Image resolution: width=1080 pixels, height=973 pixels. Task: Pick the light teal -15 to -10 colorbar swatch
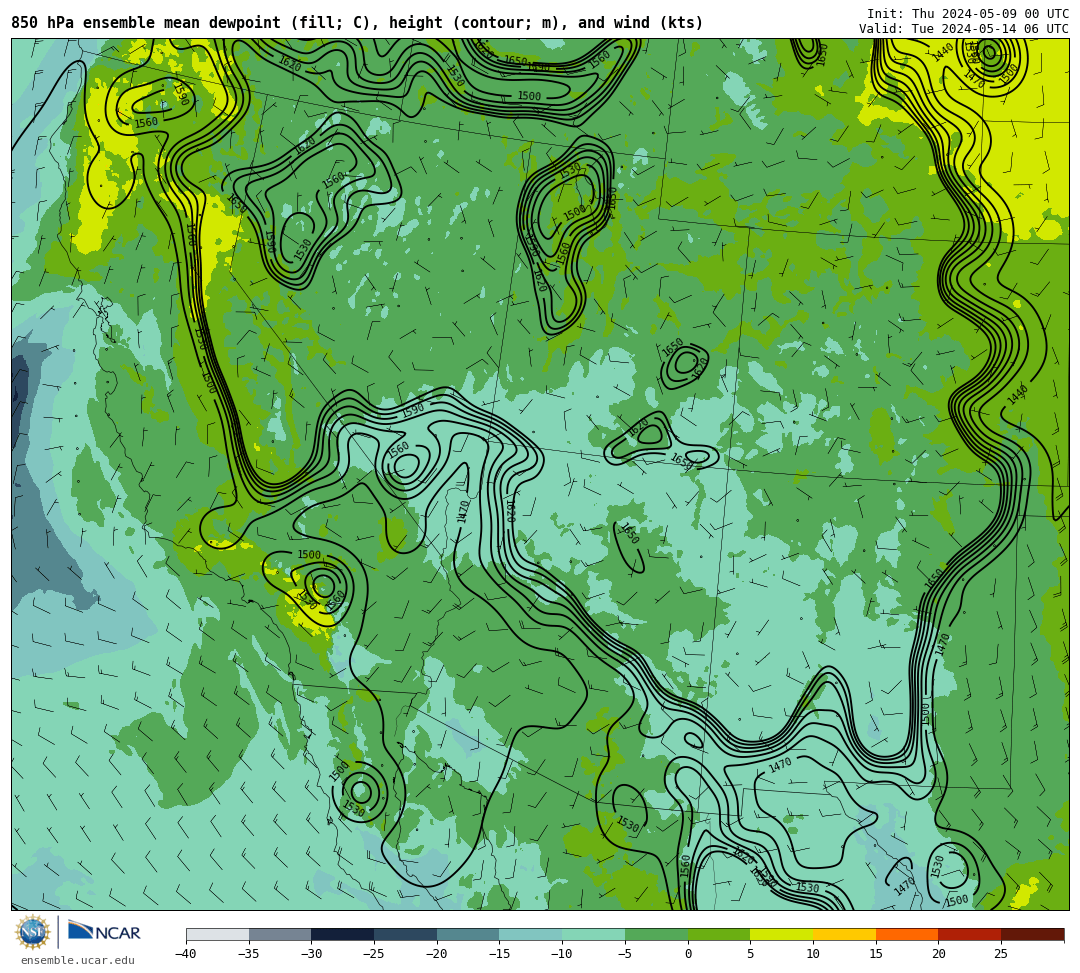(531, 934)
